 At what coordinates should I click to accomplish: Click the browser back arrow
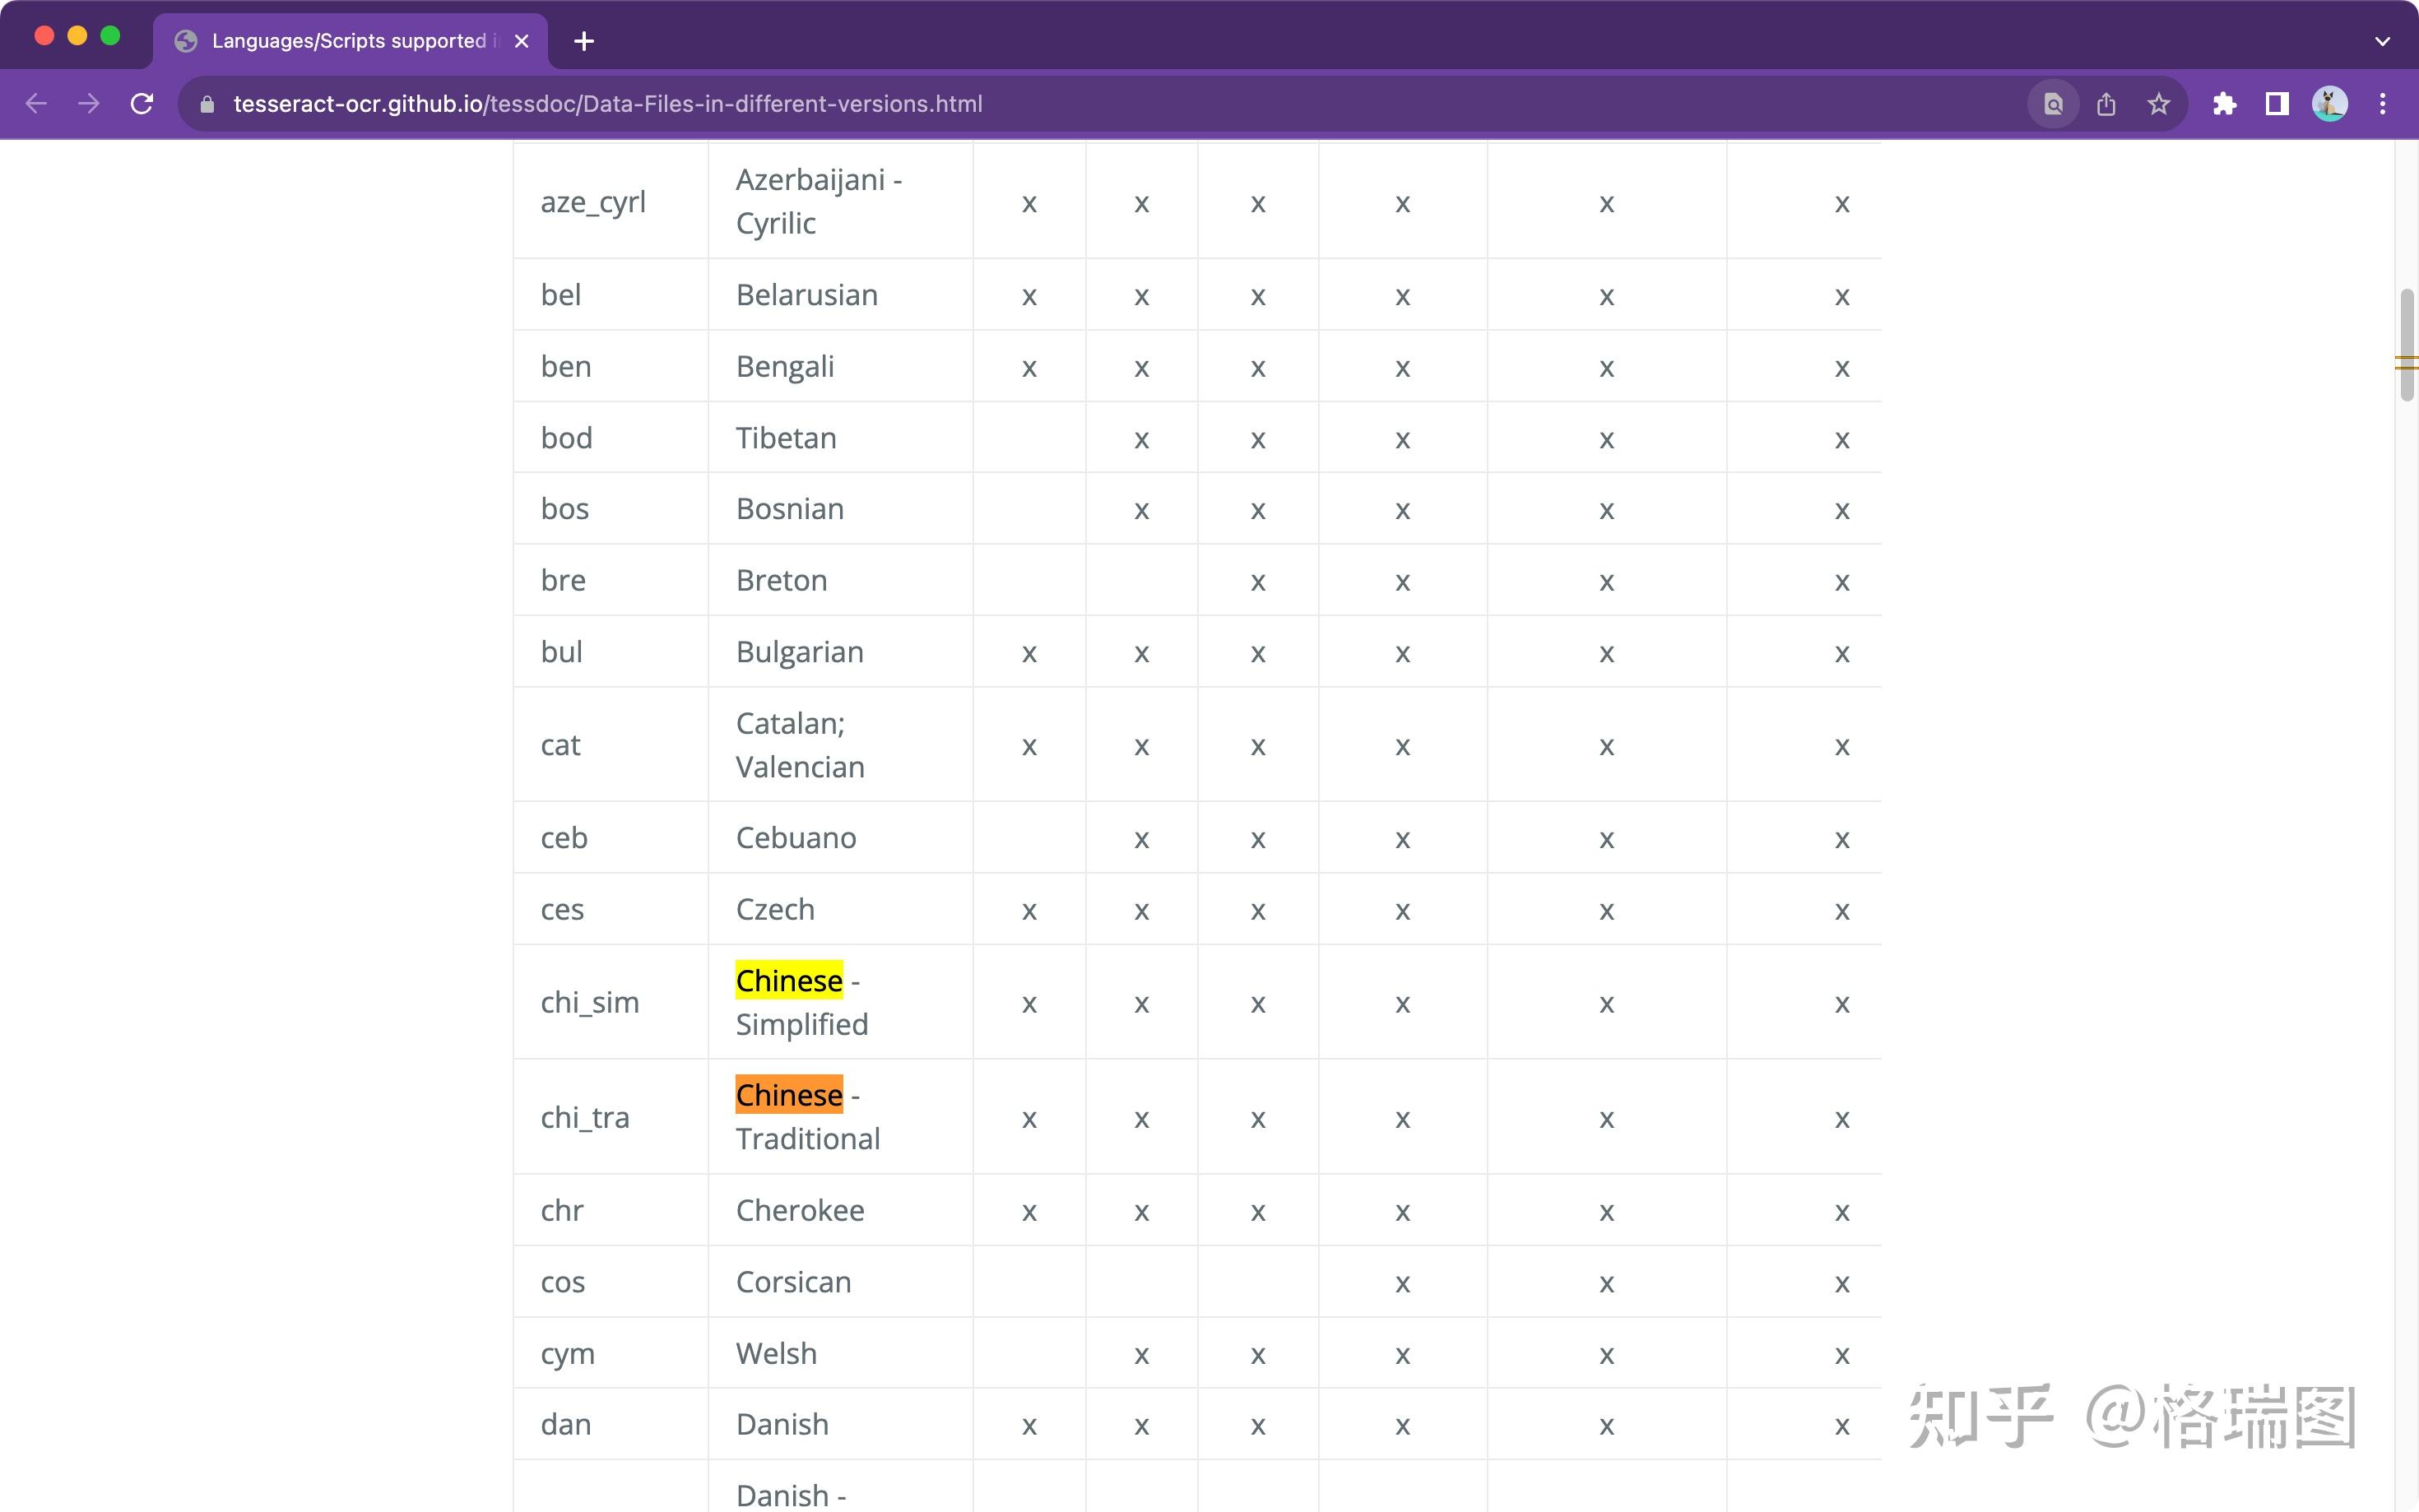coord(36,104)
